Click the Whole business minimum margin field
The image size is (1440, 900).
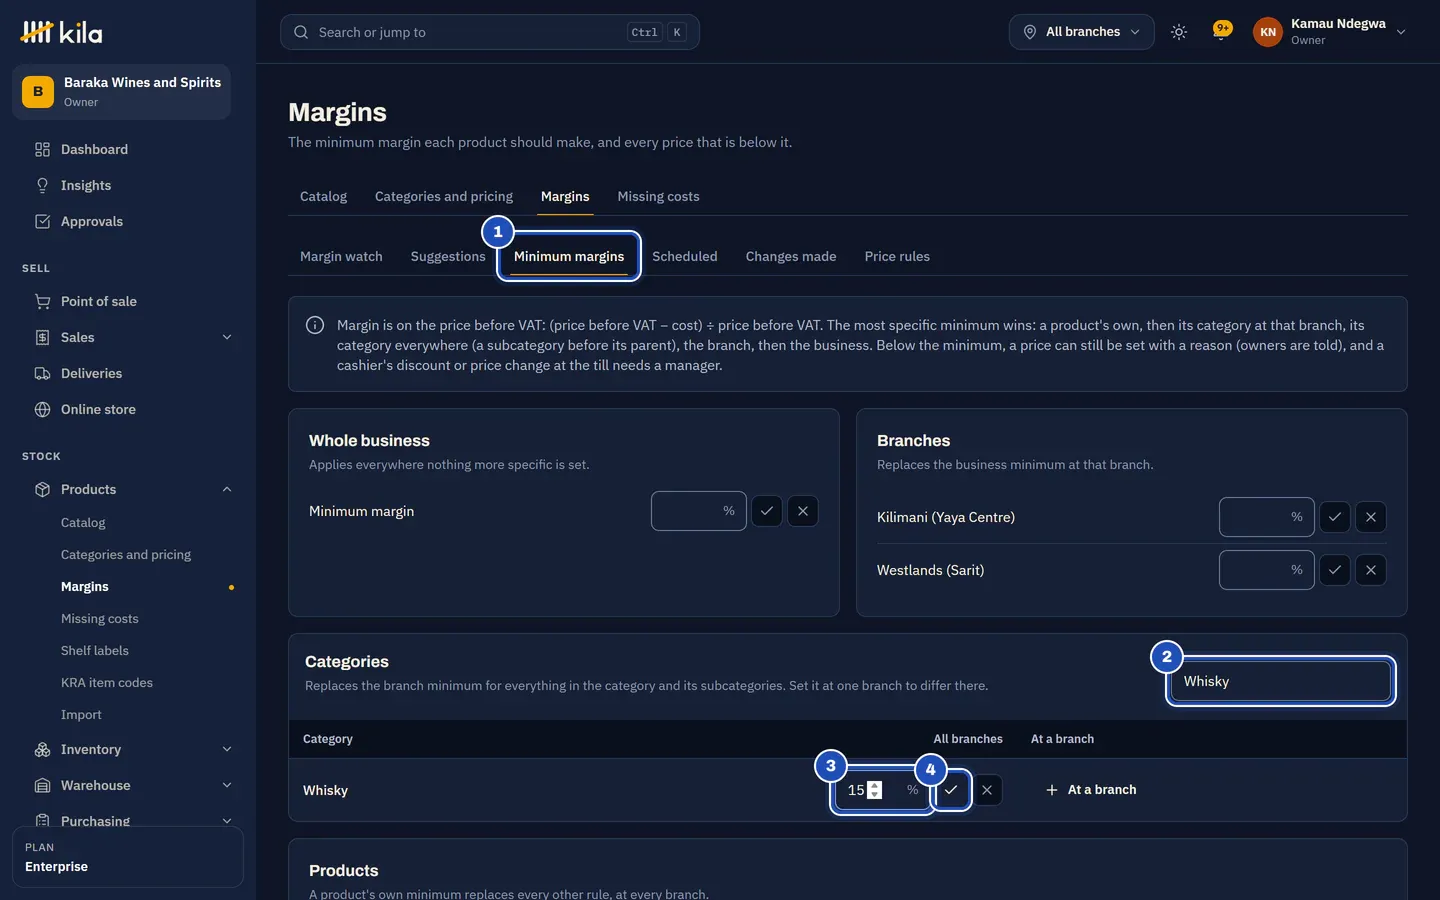click(x=699, y=511)
